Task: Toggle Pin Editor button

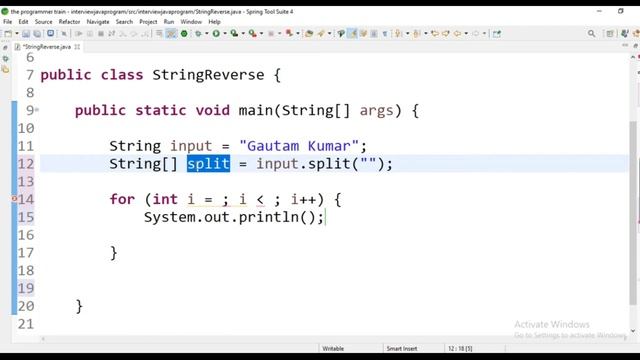Action: point(497,33)
